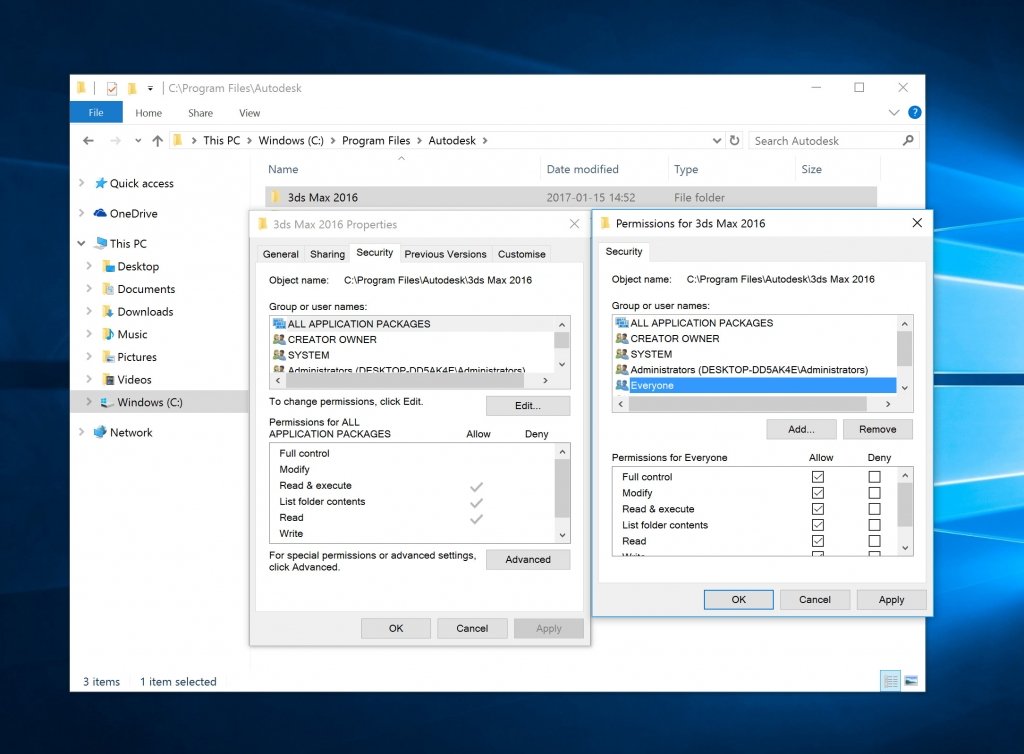The image size is (1024, 754).
Task: Check Deny for Modify permission
Action: pos(874,493)
